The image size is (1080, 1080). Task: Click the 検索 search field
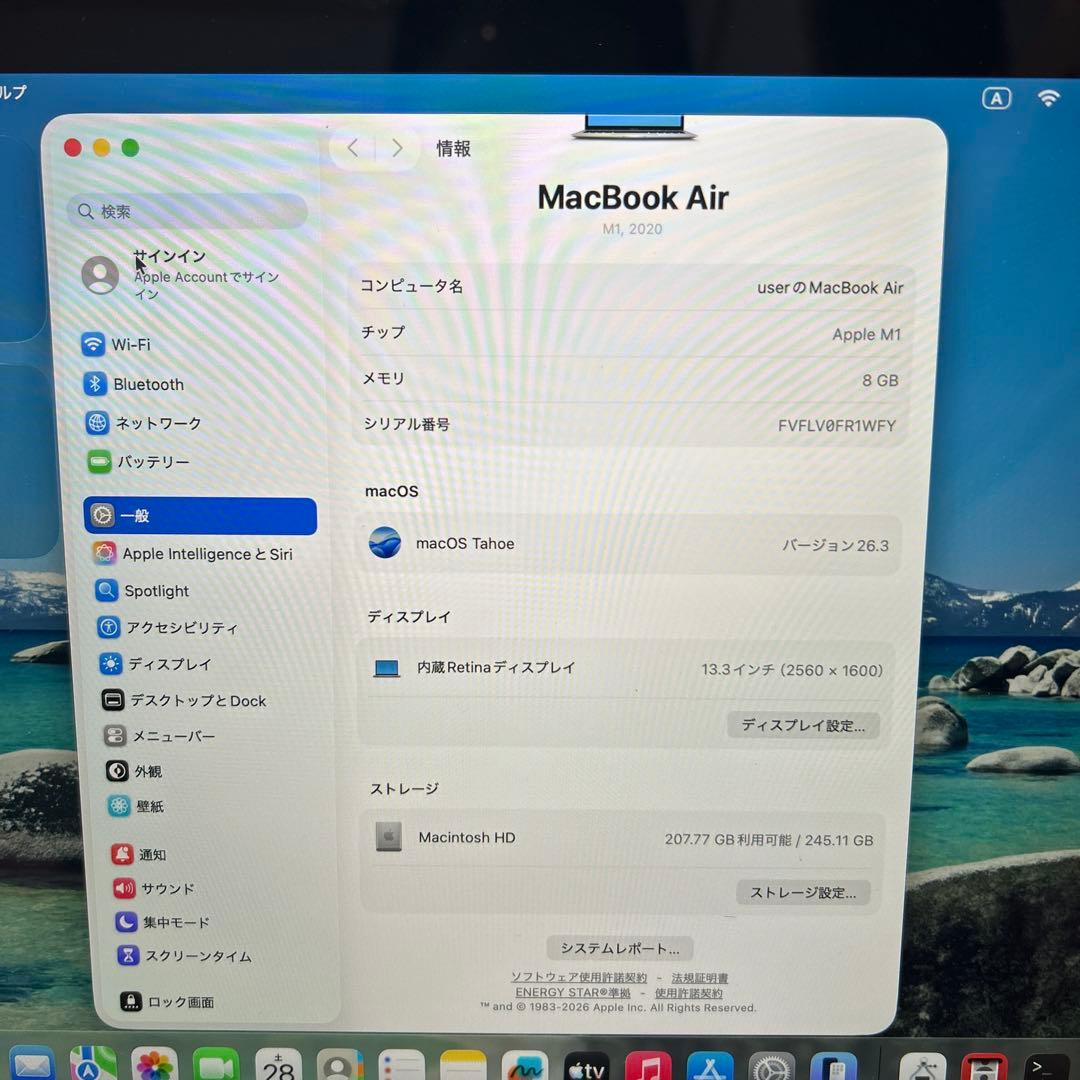click(187, 211)
